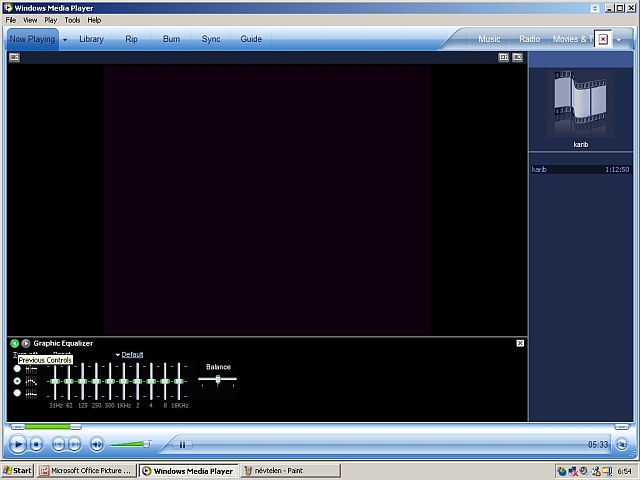The height and width of the screenshot is (480, 640).
Task: Mute the sound with the speaker icon
Action: pyautogui.click(x=97, y=444)
